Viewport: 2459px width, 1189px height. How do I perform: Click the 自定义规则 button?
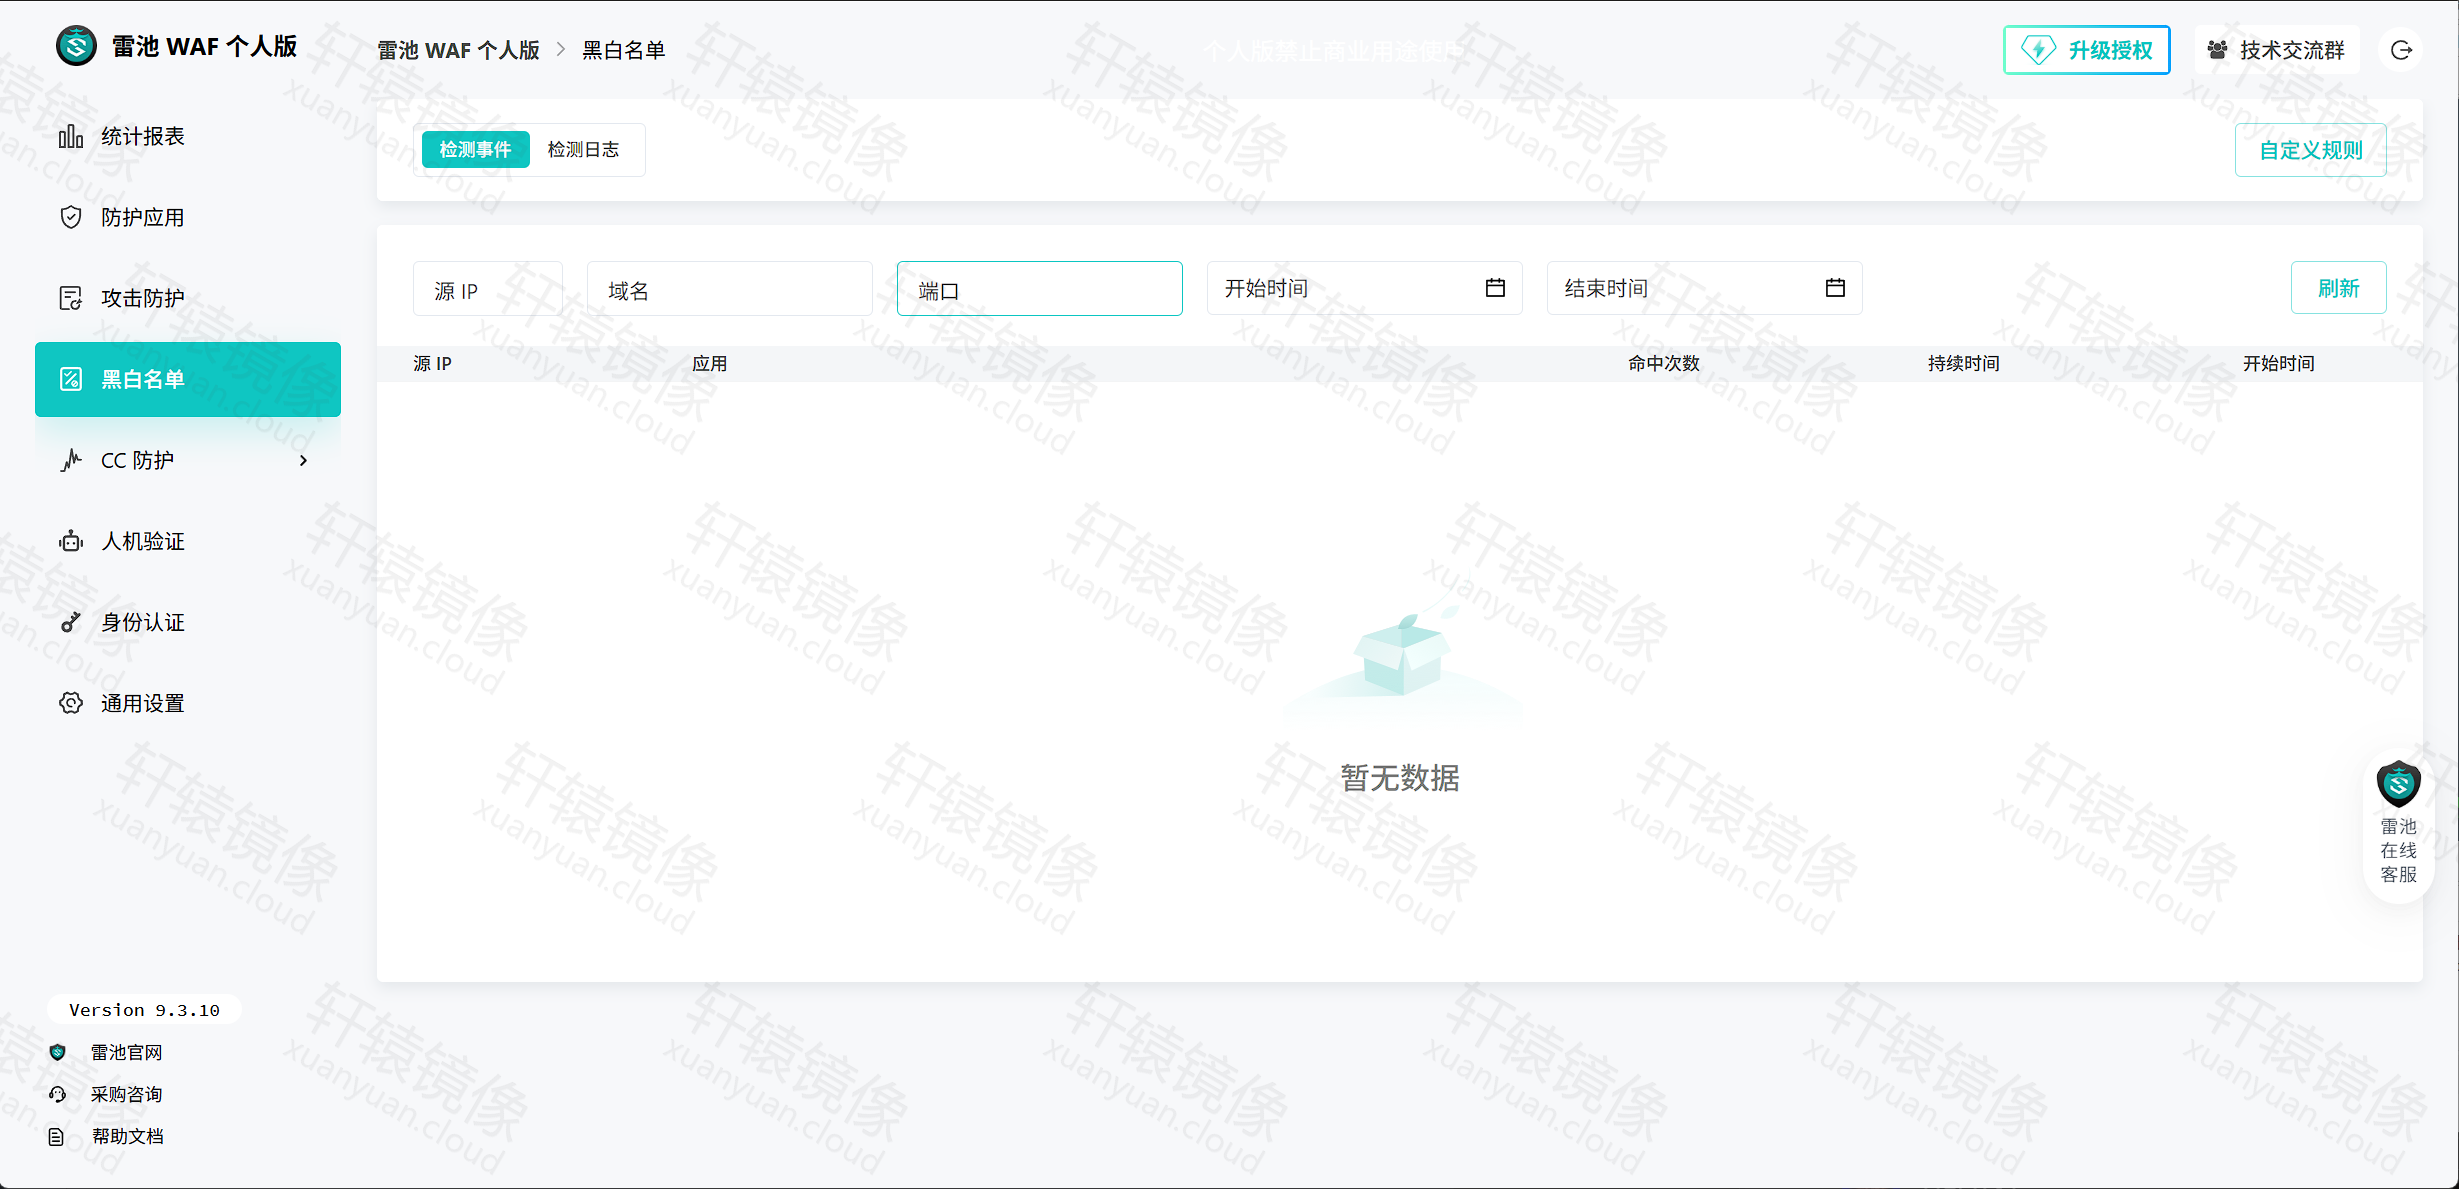pos(2310,150)
